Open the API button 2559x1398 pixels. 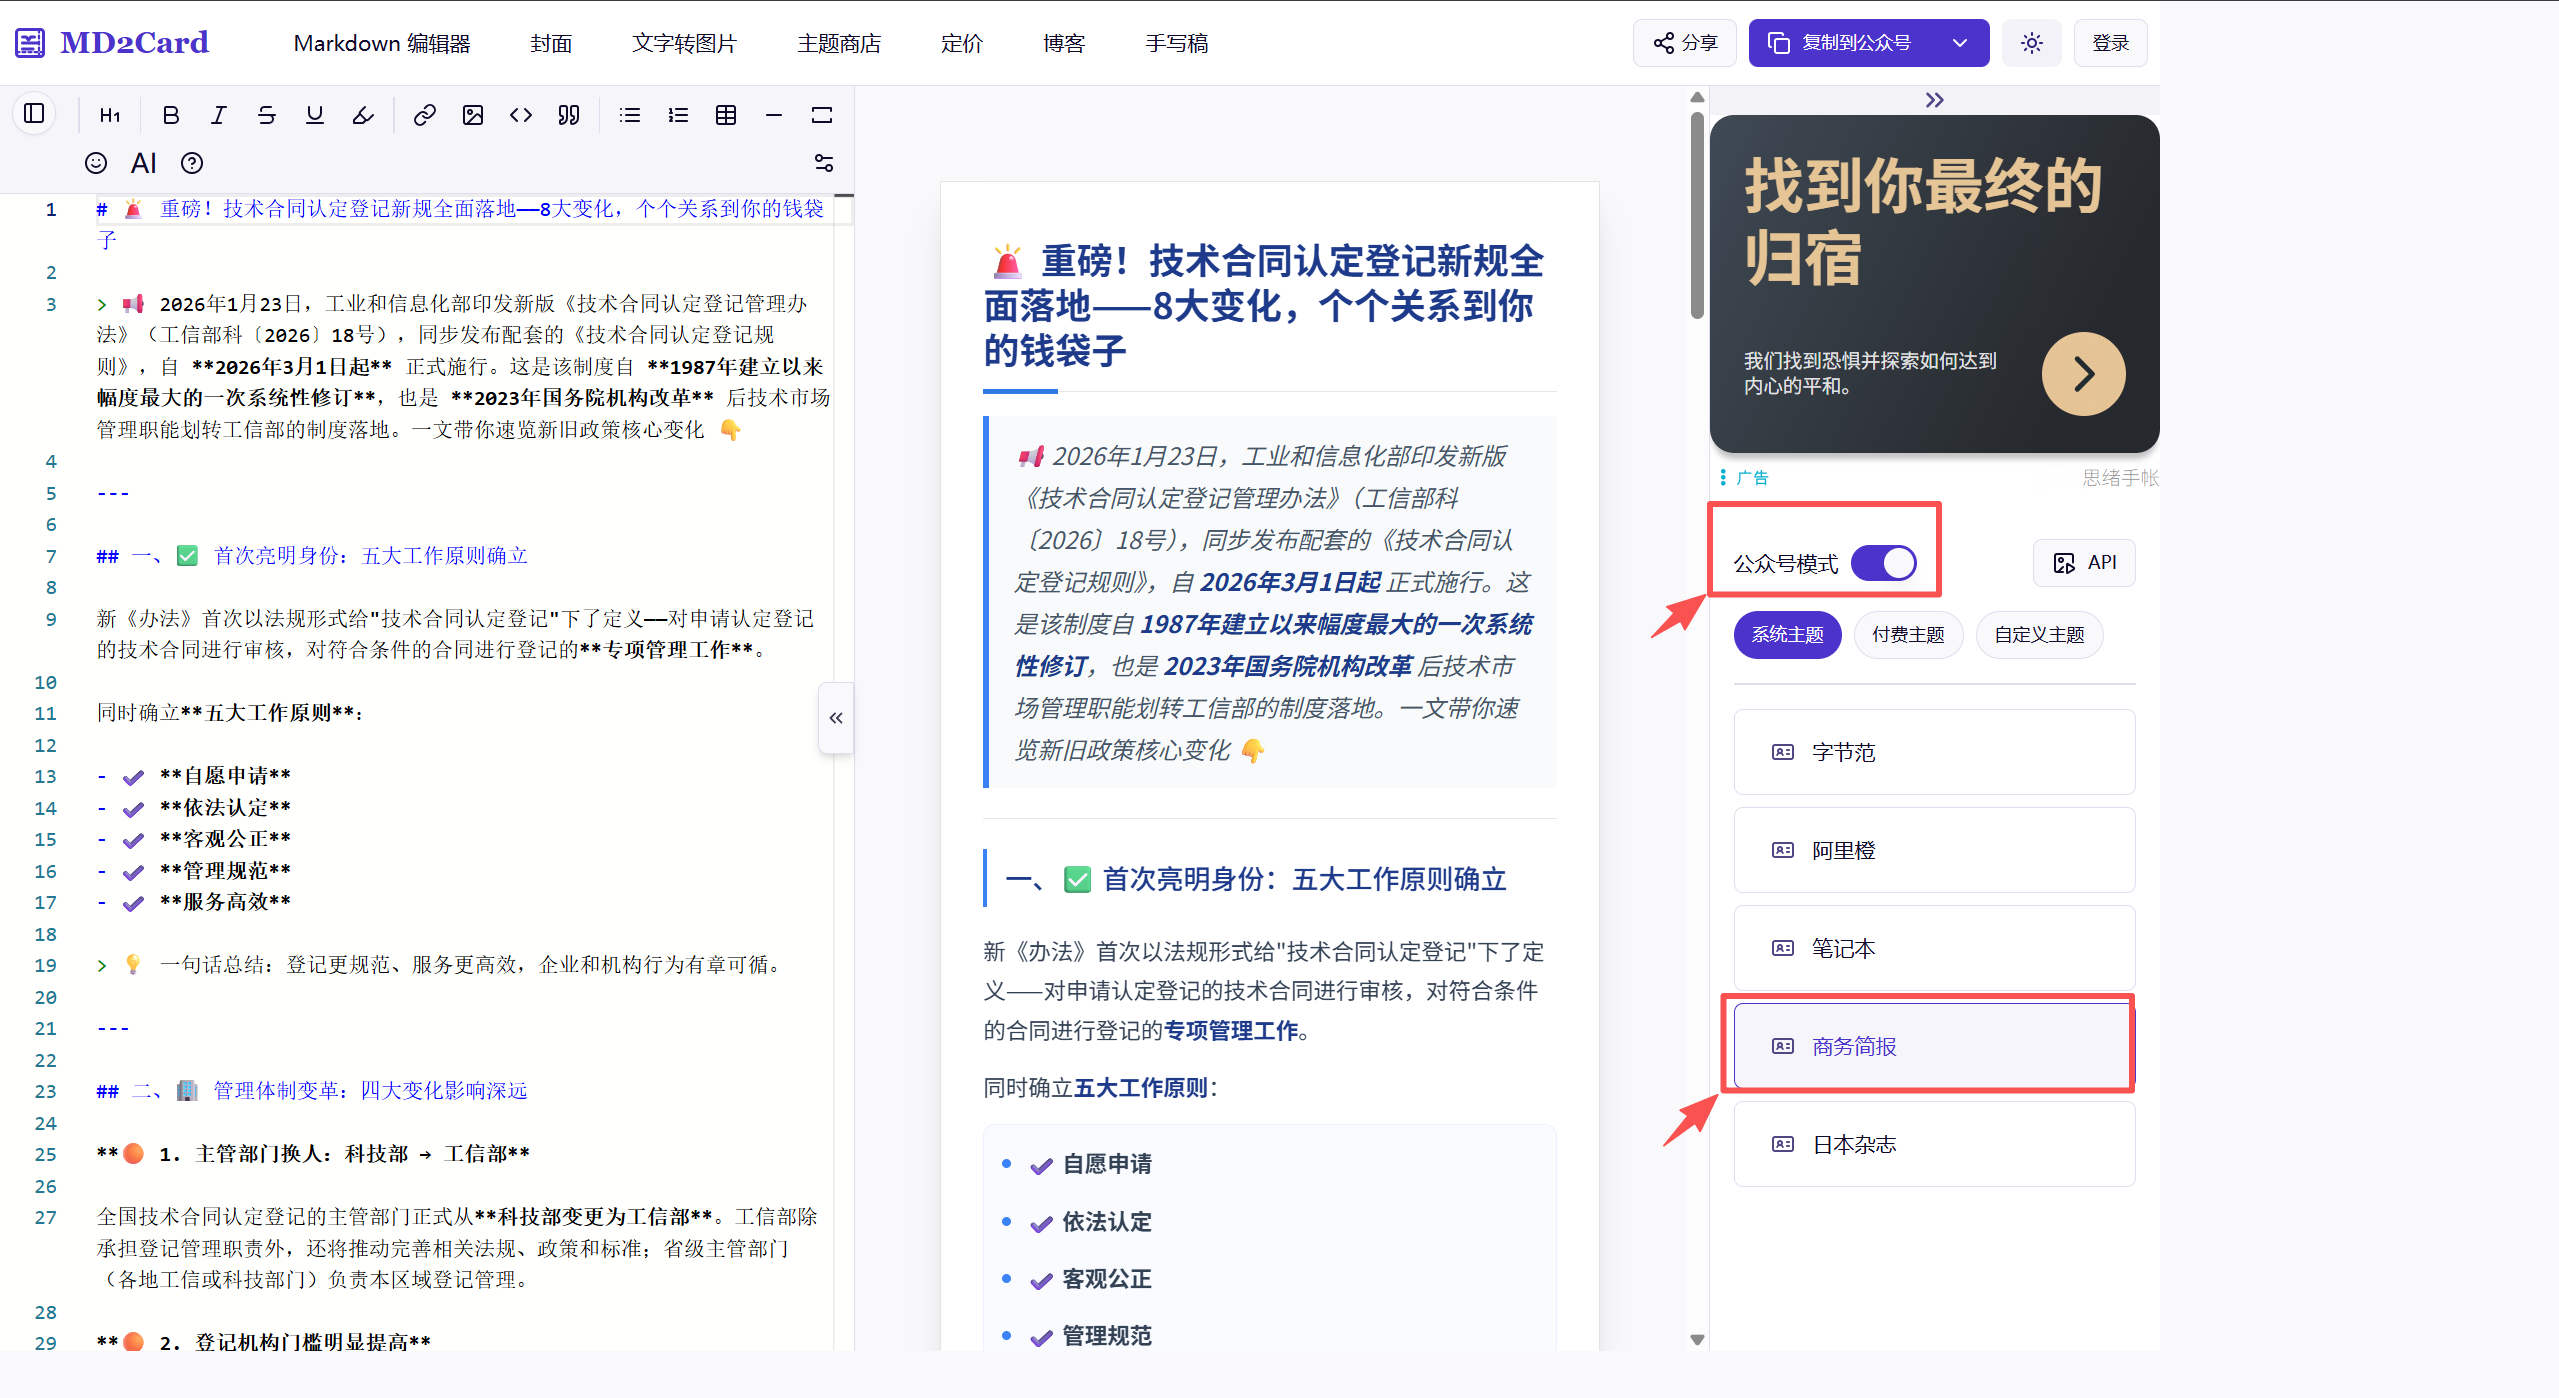click(x=2084, y=563)
